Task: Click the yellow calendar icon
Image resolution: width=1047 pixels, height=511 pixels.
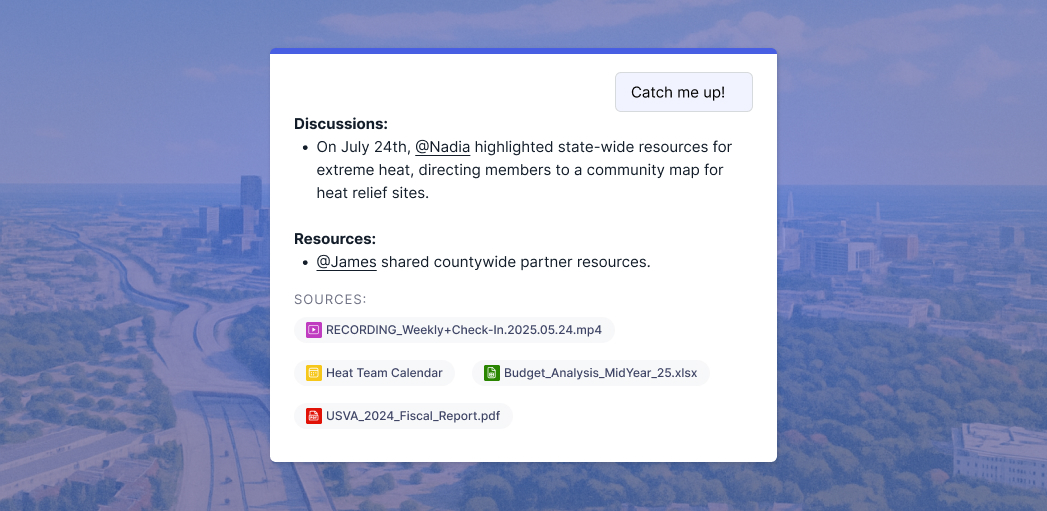Action: pyautogui.click(x=314, y=373)
